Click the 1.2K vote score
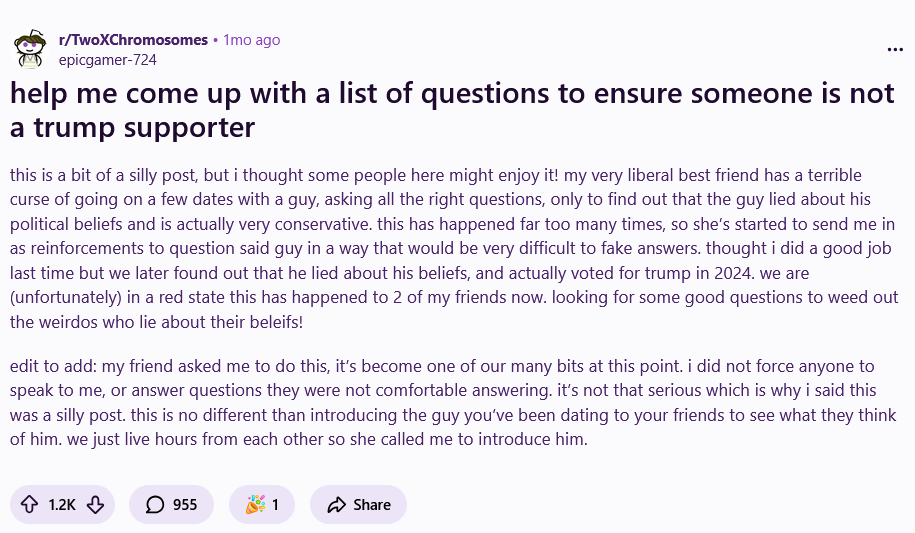This screenshot has width=915, height=533. (62, 505)
